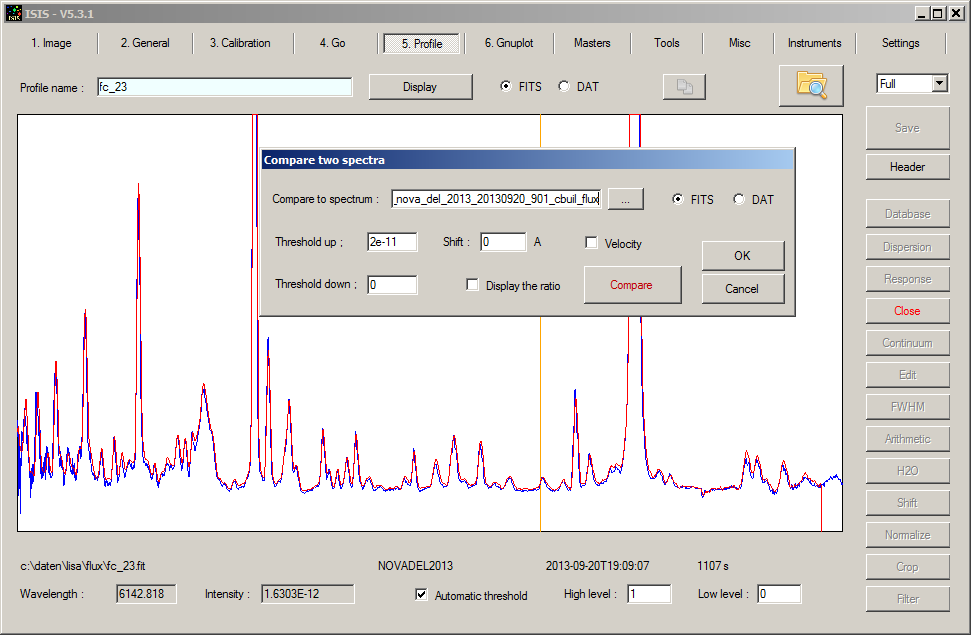Click the Arithmetic button

[x=907, y=439]
